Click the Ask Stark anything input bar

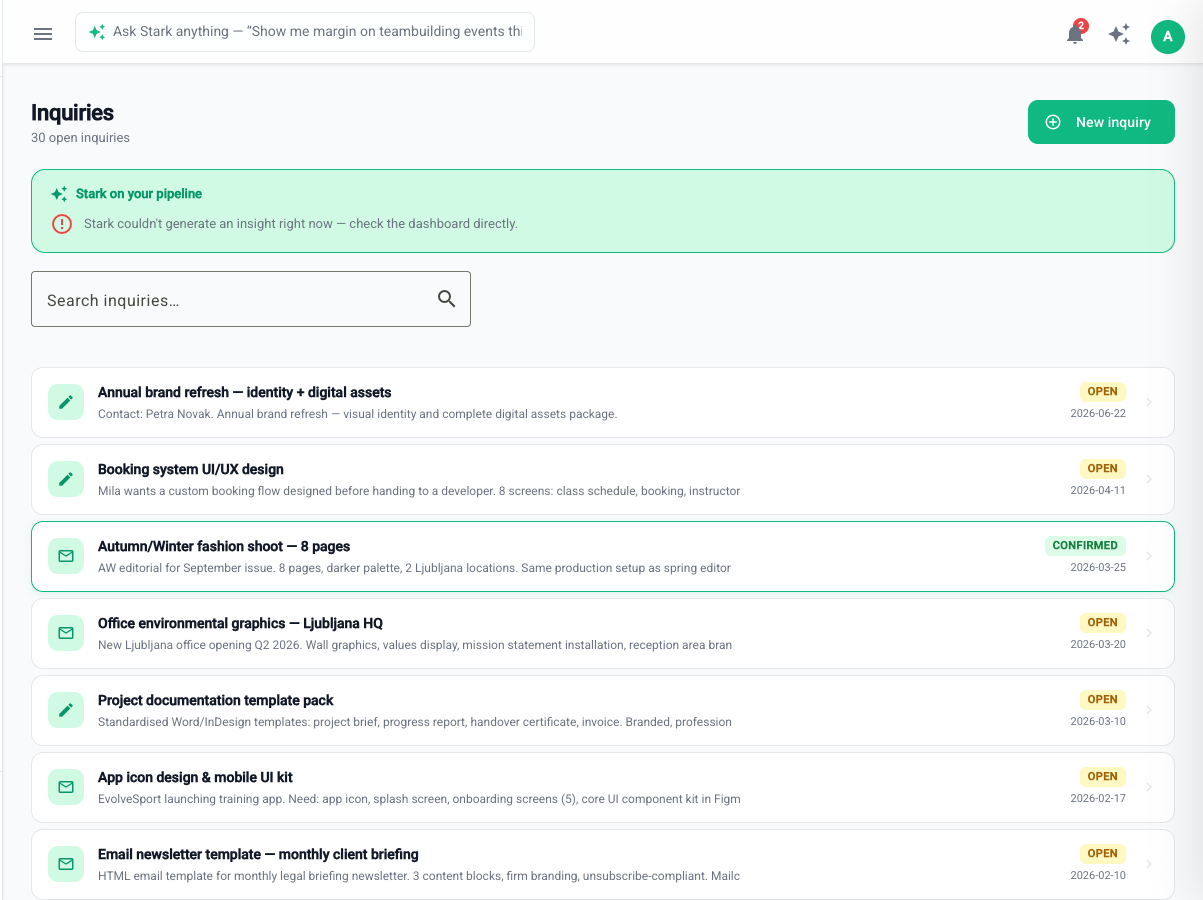(x=305, y=32)
